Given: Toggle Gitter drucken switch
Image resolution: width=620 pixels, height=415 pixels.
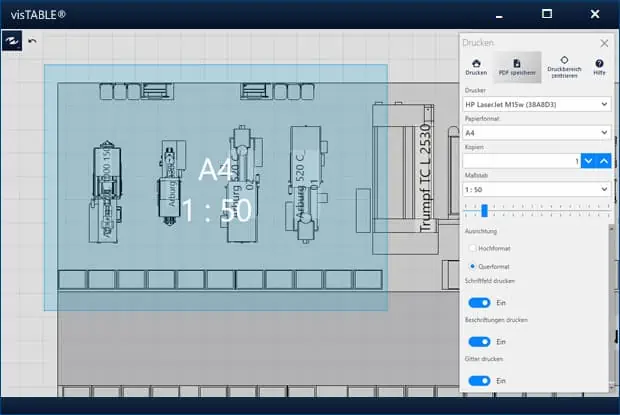Looking at the screenshot, I should [479, 381].
